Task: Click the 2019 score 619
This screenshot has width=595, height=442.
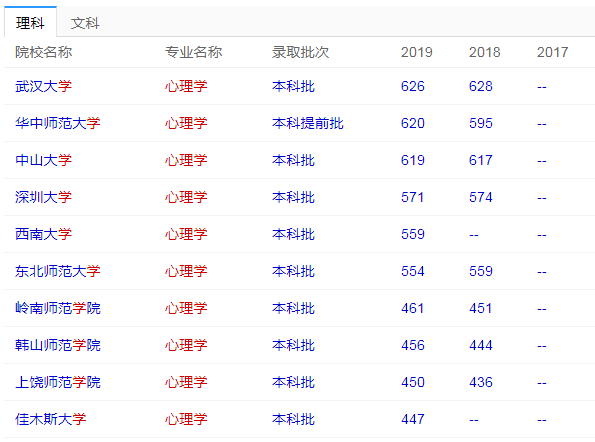Action: point(413,160)
